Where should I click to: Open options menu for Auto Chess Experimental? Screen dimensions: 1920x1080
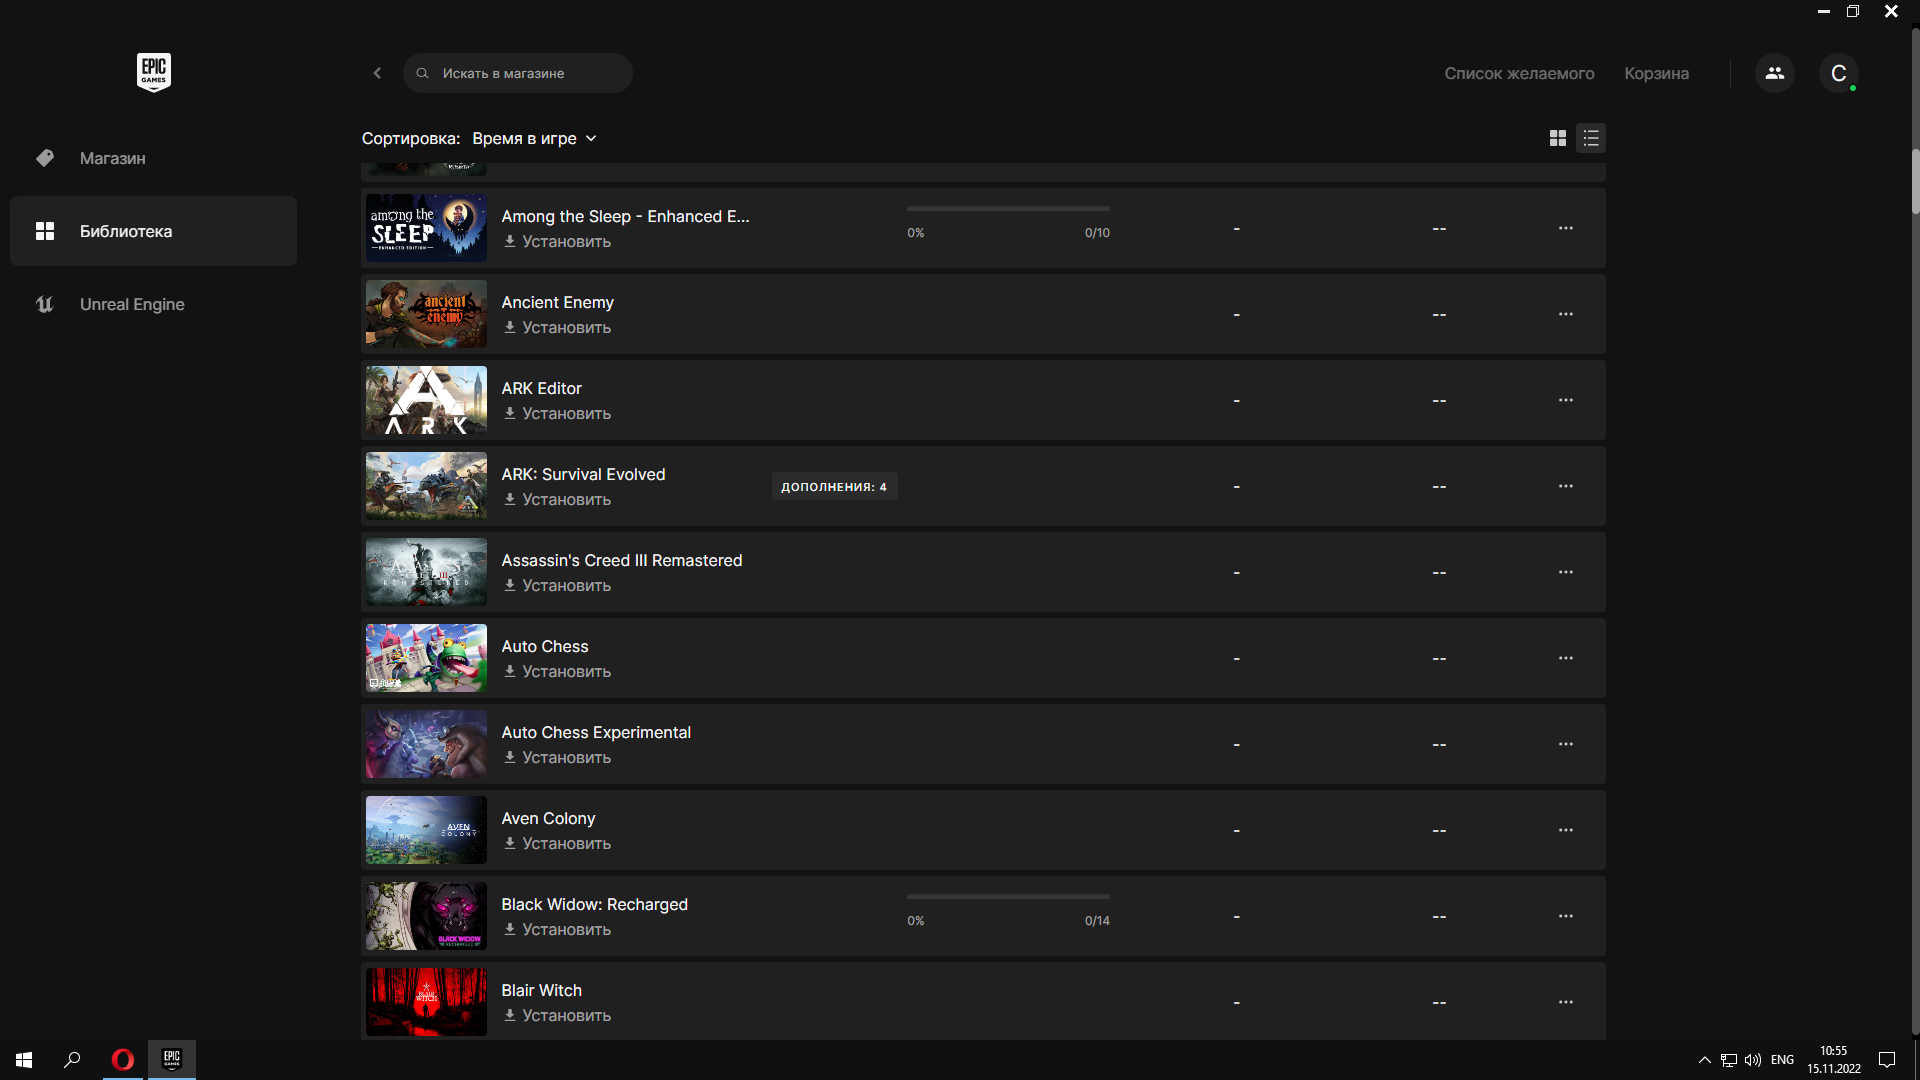pos(1565,744)
